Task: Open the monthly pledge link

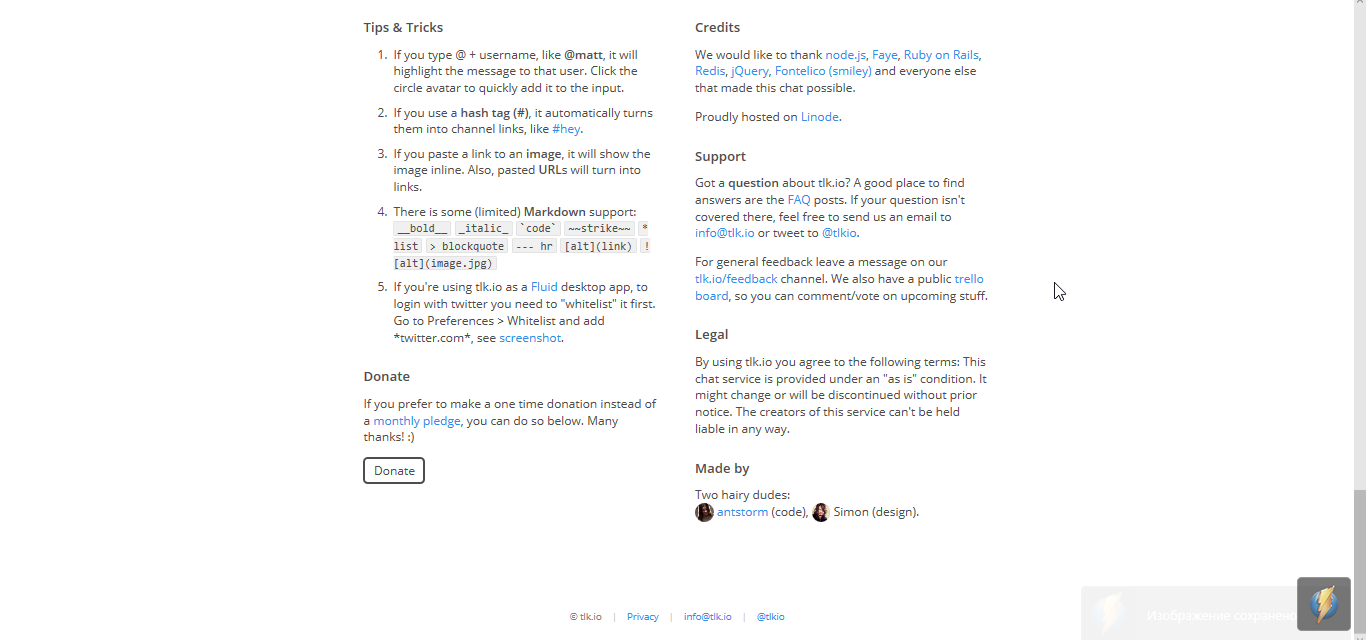Action: click(x=417, y=421)
